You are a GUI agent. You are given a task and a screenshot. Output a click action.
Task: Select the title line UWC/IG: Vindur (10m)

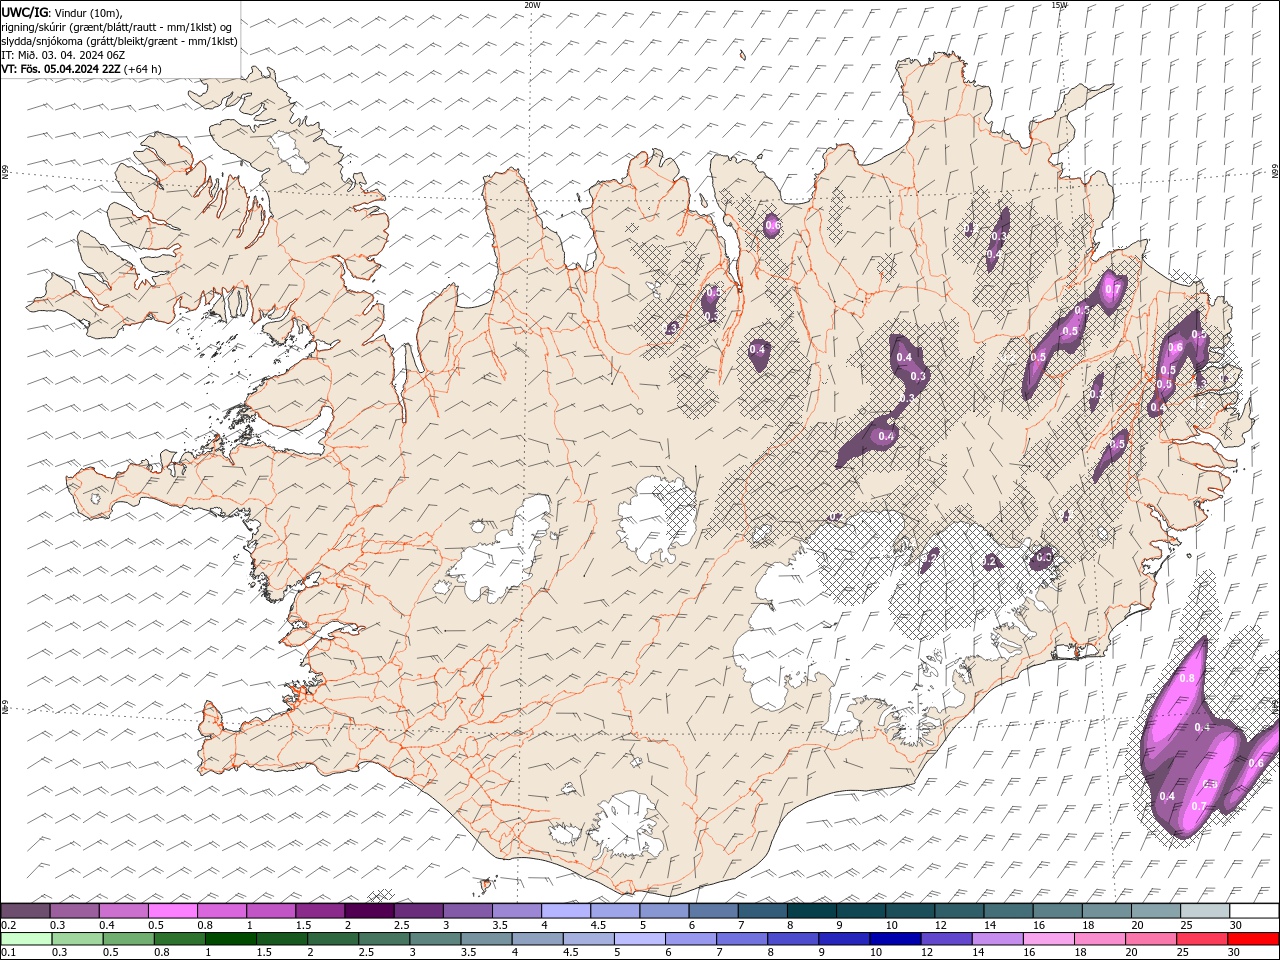[x=61, y=12]
